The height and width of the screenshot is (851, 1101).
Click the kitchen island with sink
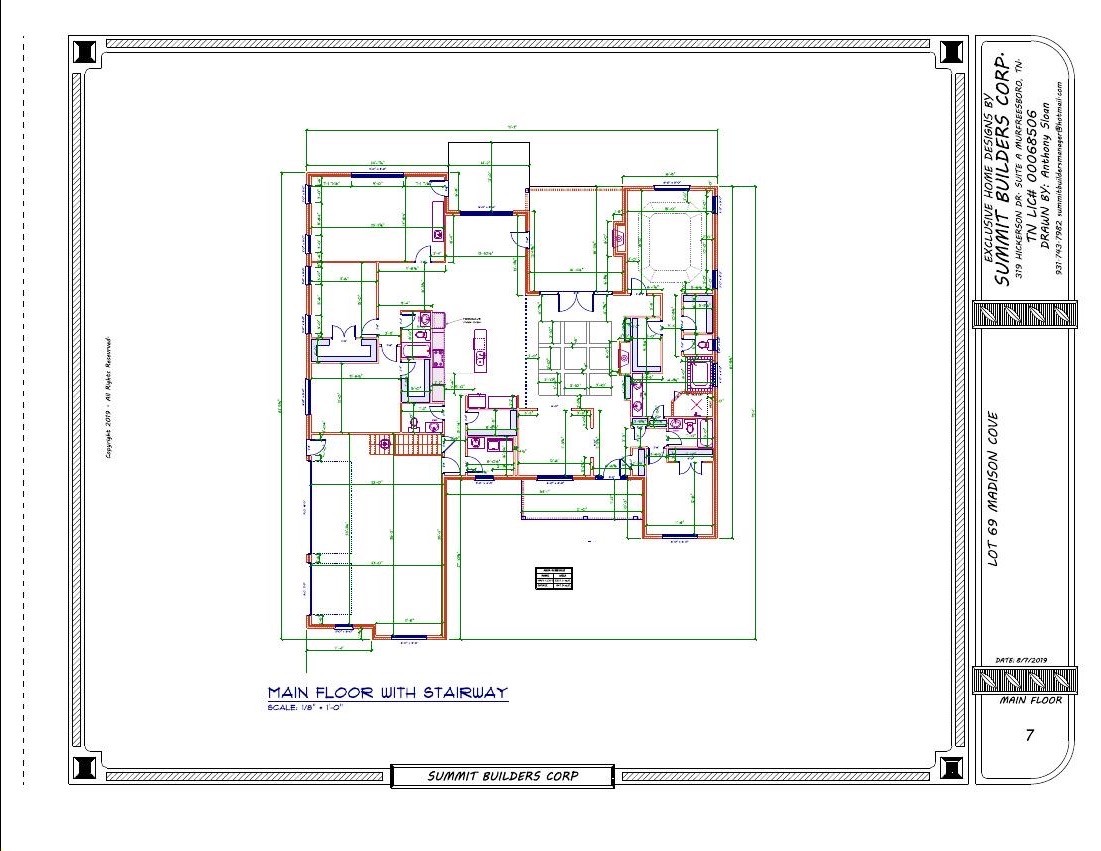click(x=478, y=350)
